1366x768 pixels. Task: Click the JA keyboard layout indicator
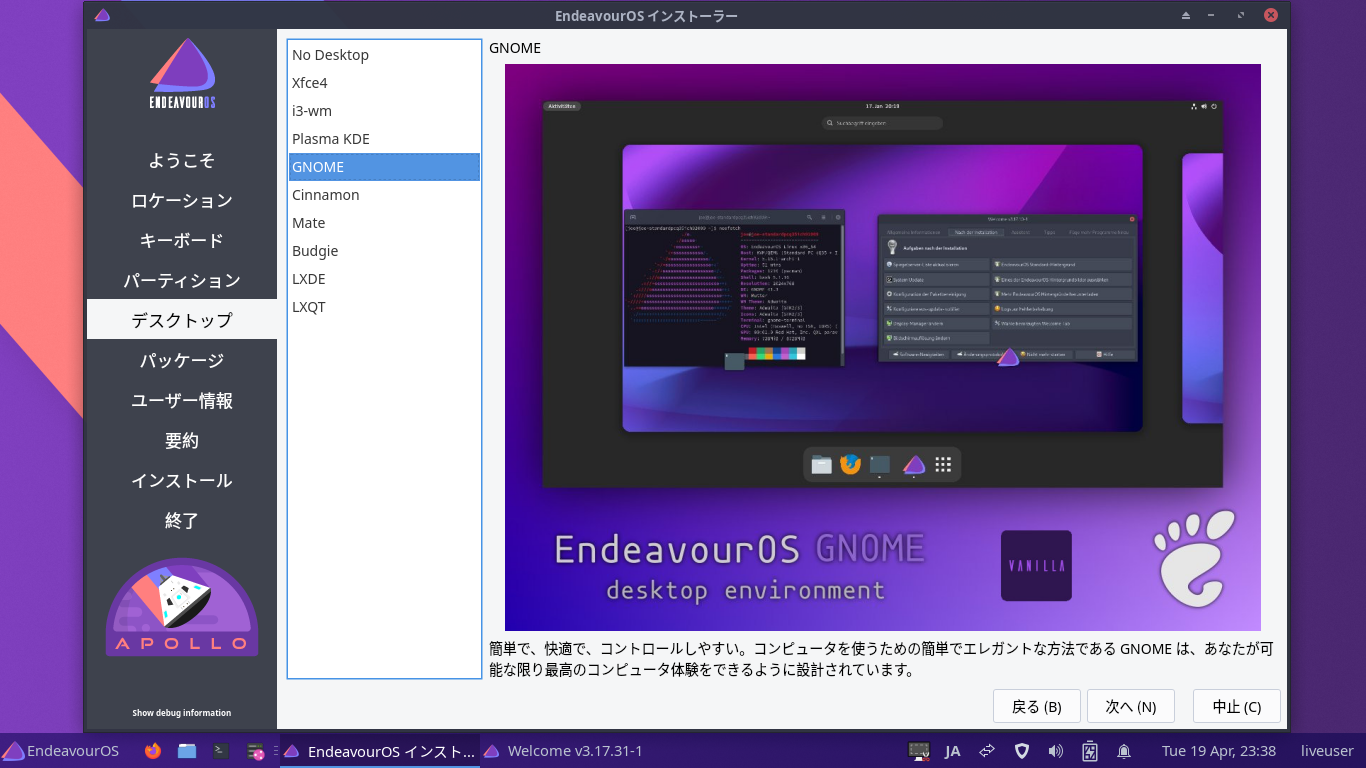click(953, 751)
